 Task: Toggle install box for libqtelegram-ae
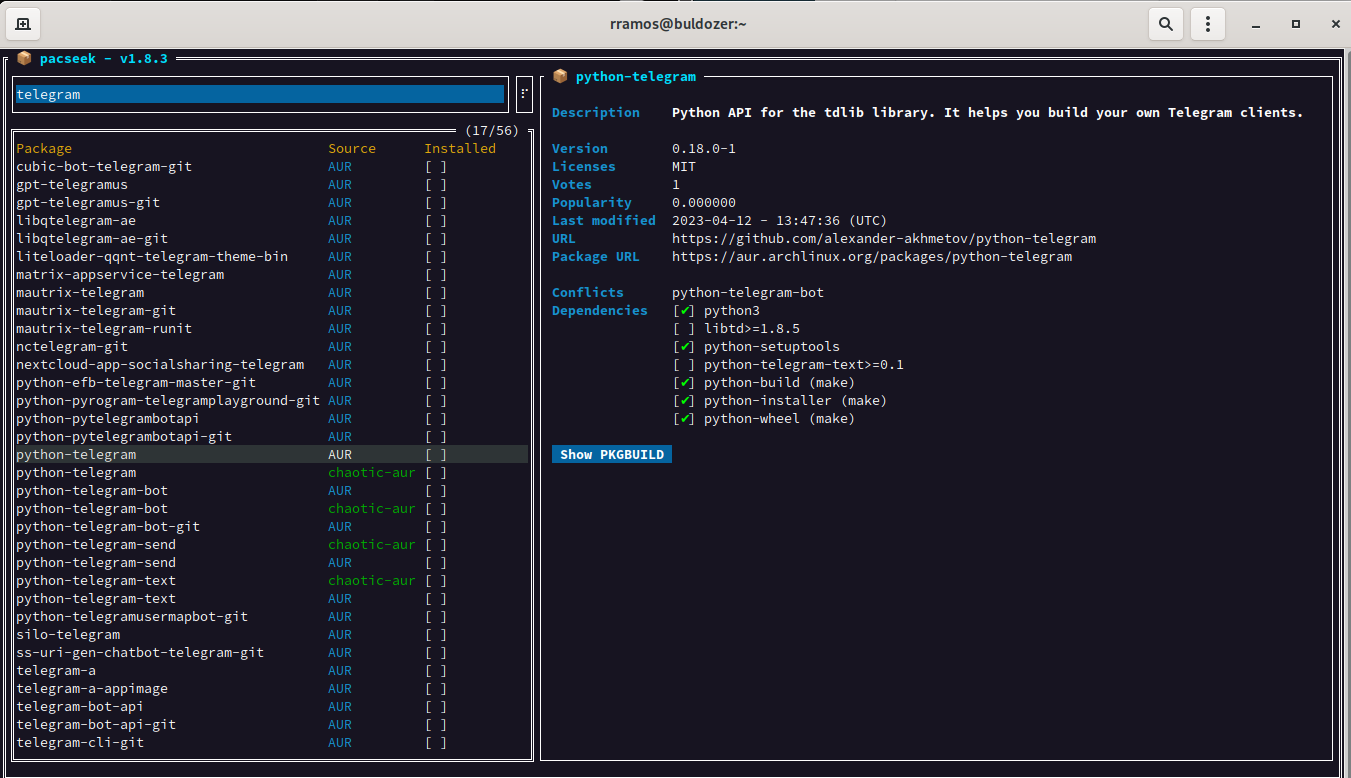(436, 220)
